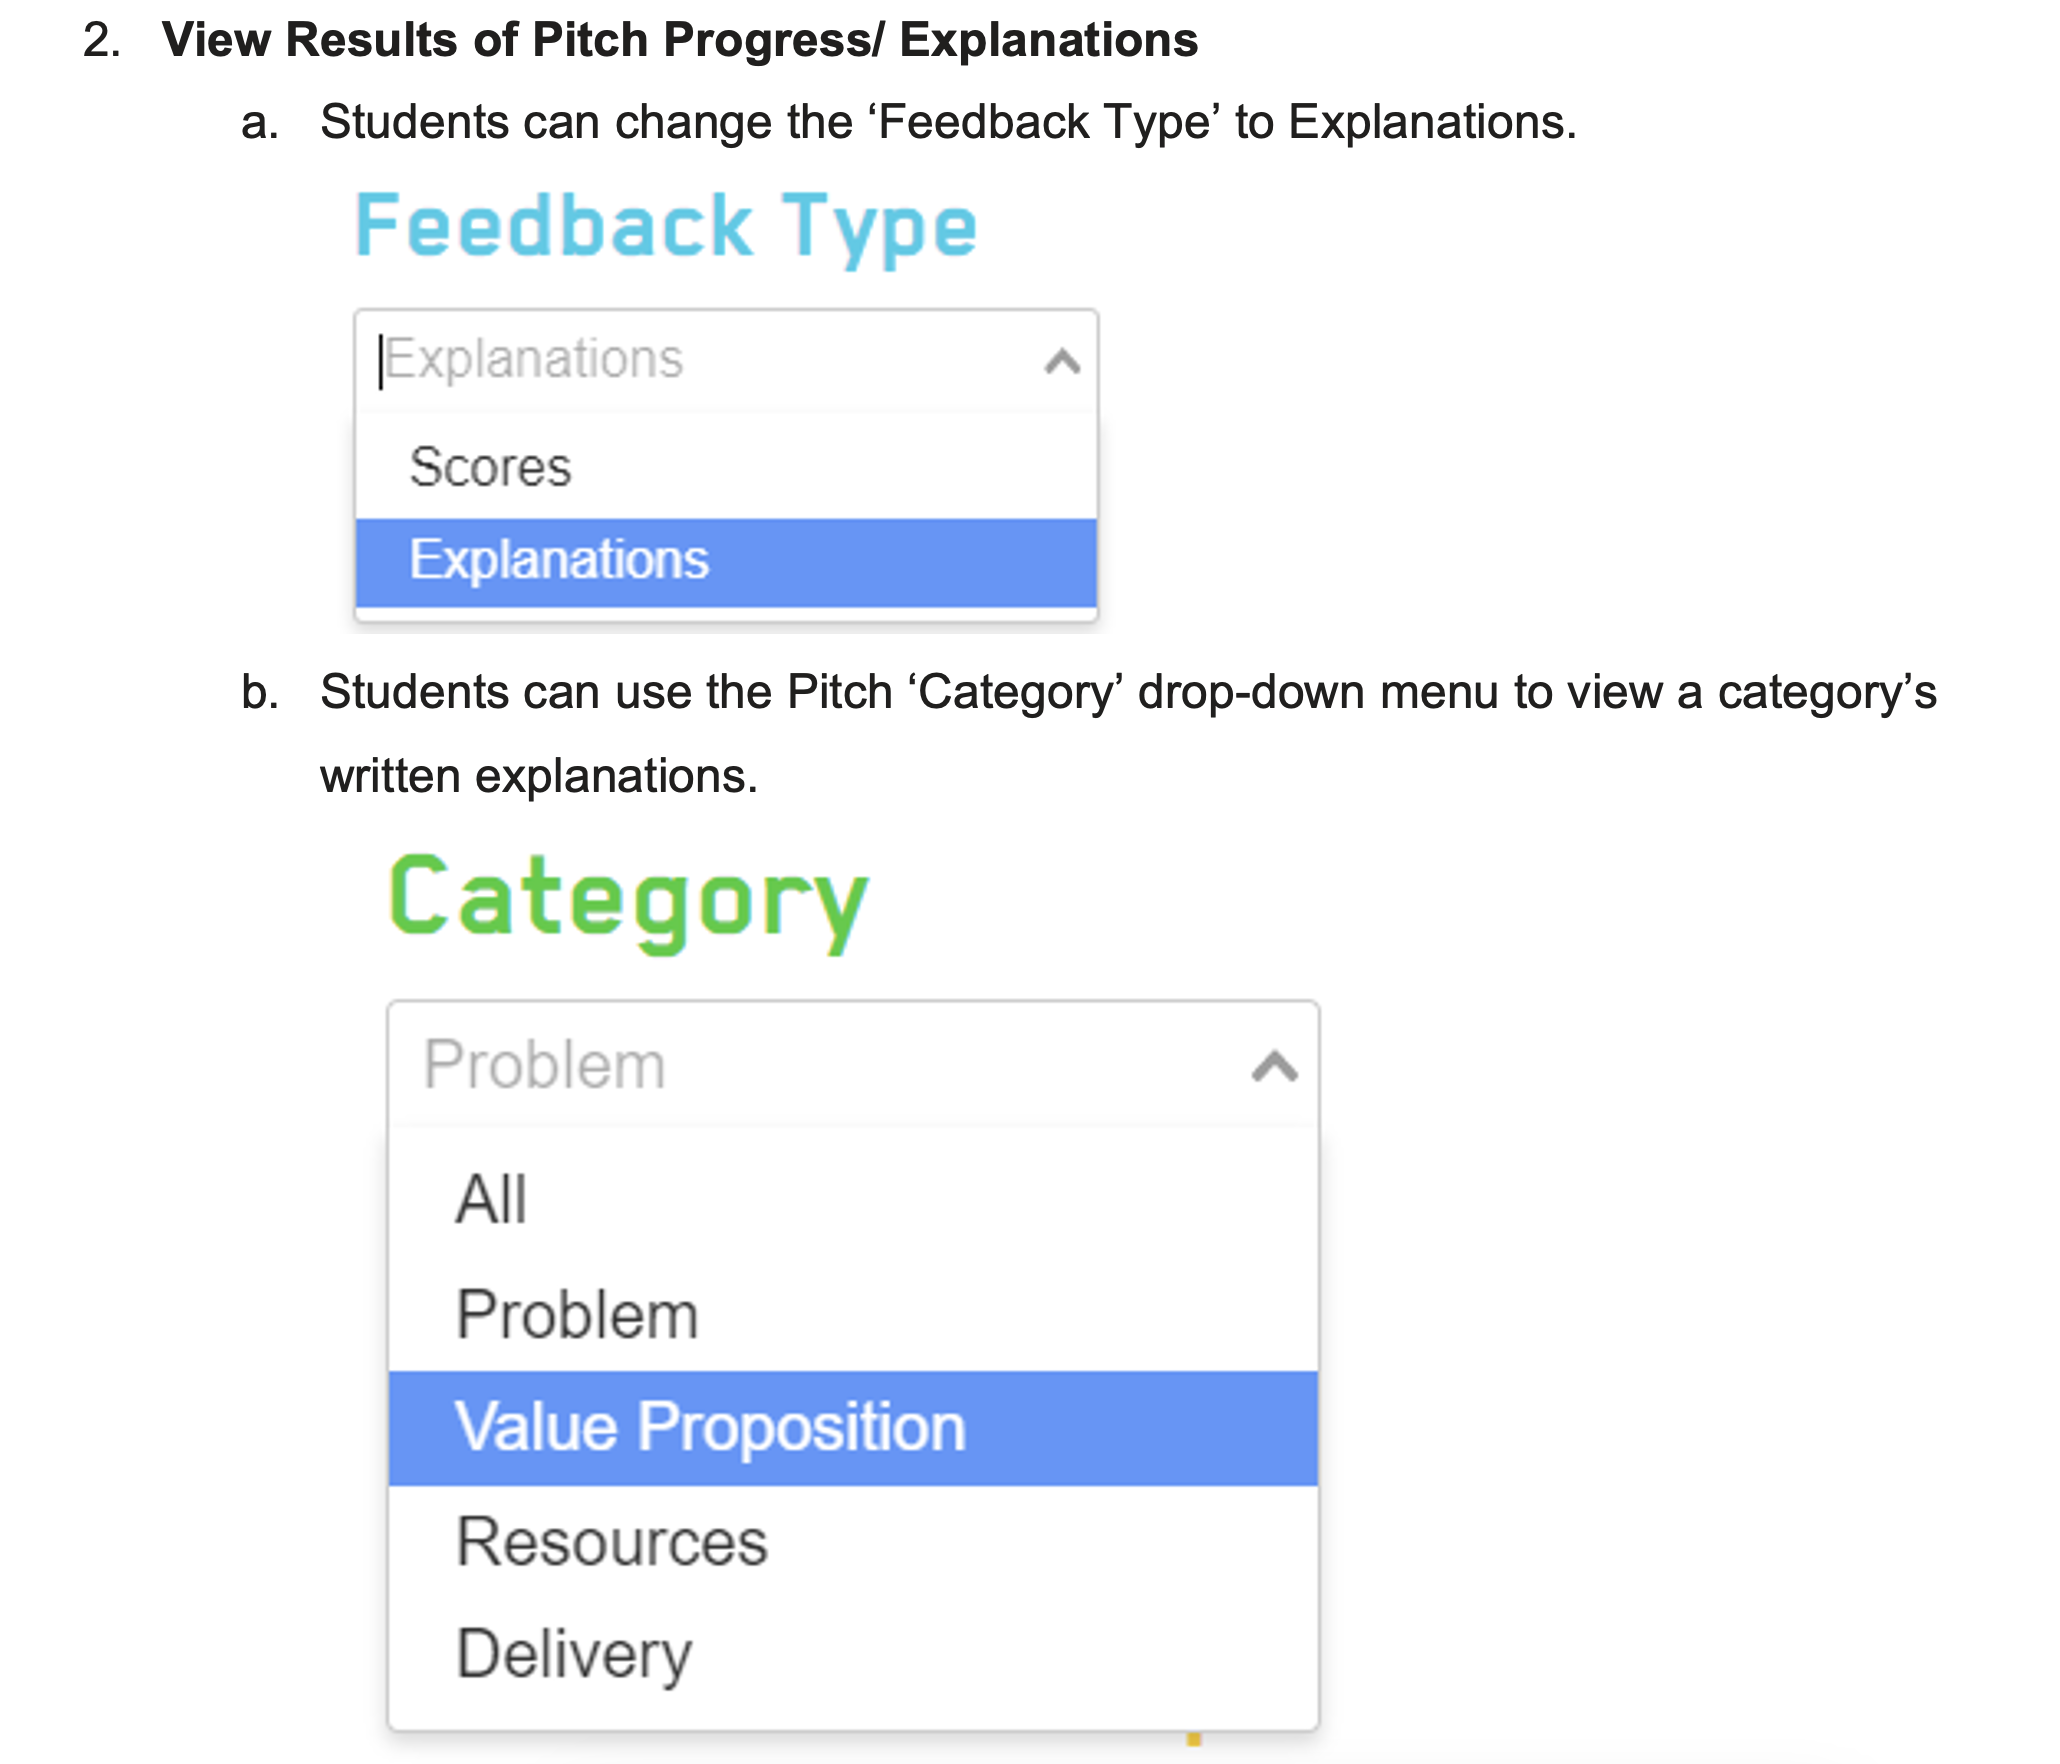Click the Feedback Type combo box field
The image size is (2060, 1764).
coord(700,360)
